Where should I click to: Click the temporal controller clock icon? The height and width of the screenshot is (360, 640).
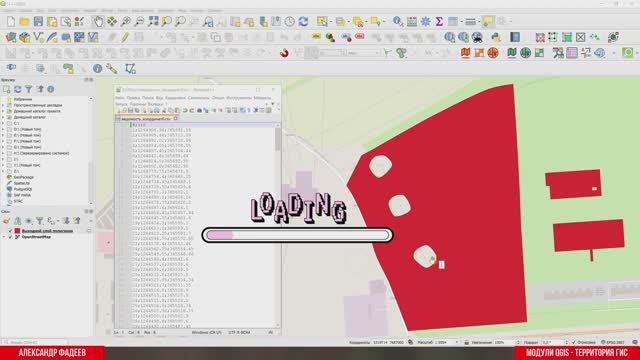point(289,21)
